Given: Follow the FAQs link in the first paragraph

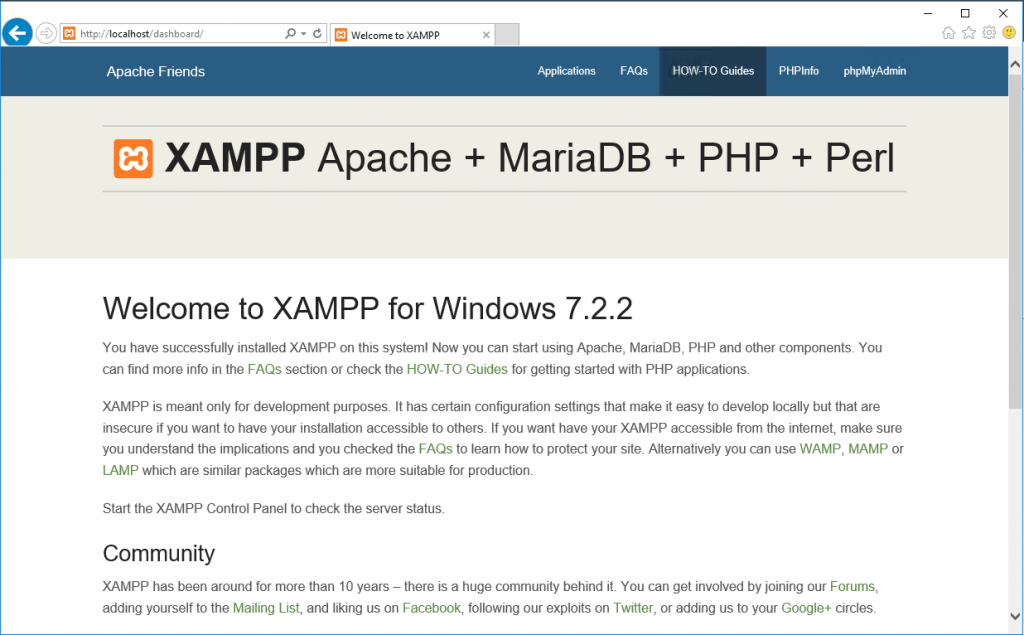Looking at the screenshot, I should [x=264, y=369].
